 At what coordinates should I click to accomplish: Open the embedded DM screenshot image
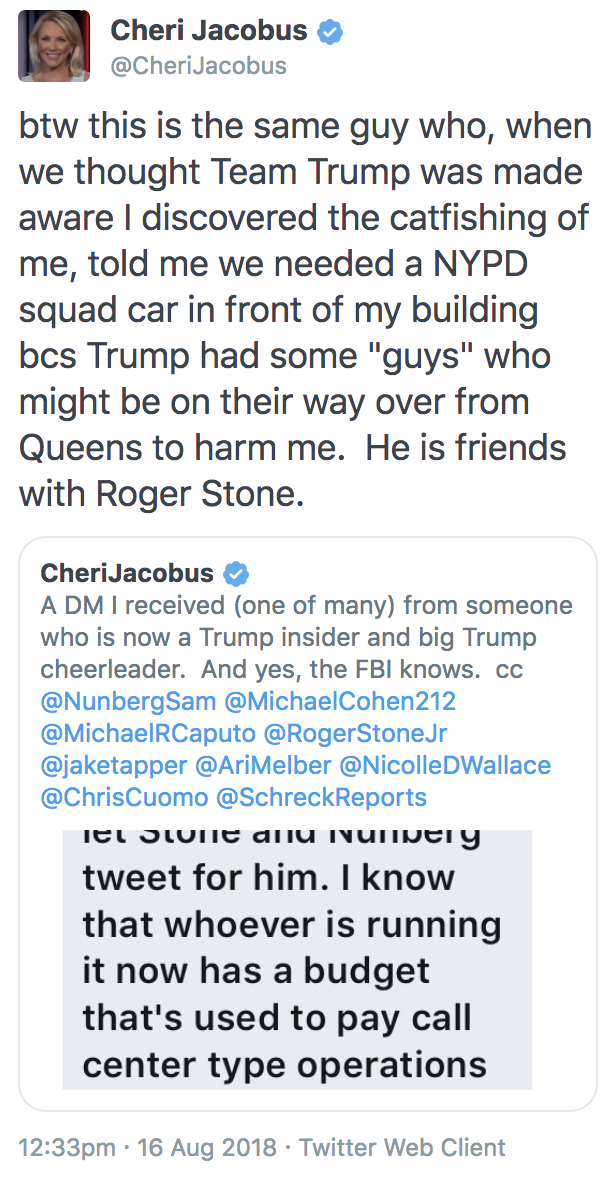(x=297, y=959)
